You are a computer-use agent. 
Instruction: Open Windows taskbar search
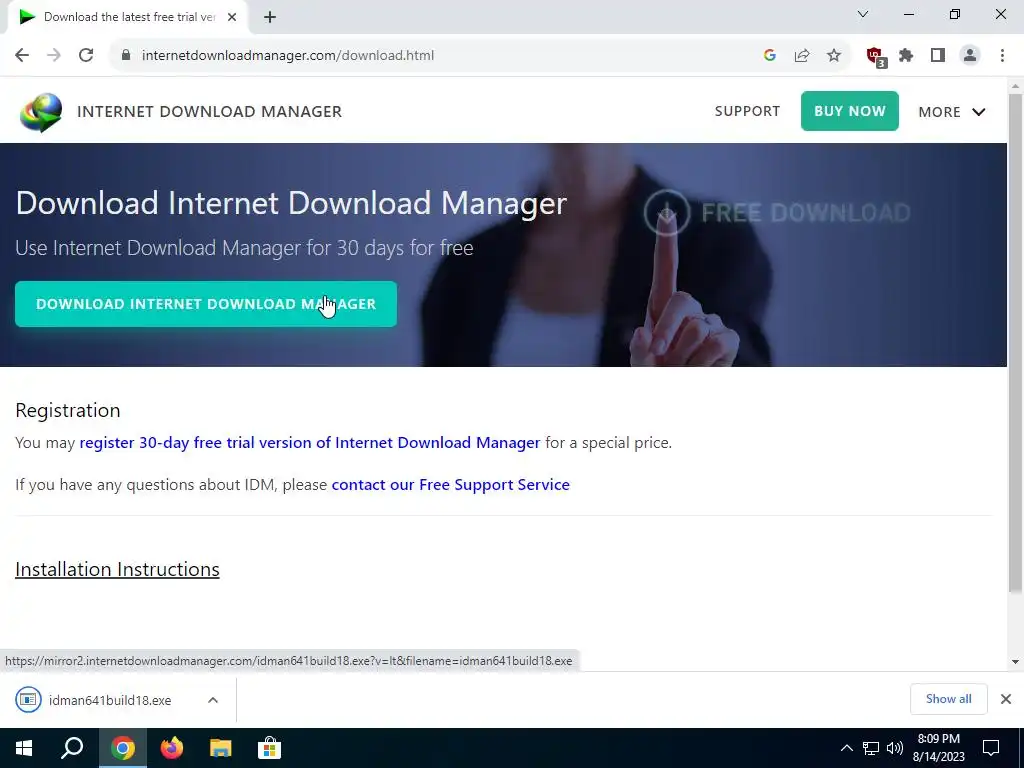(72, 748)
